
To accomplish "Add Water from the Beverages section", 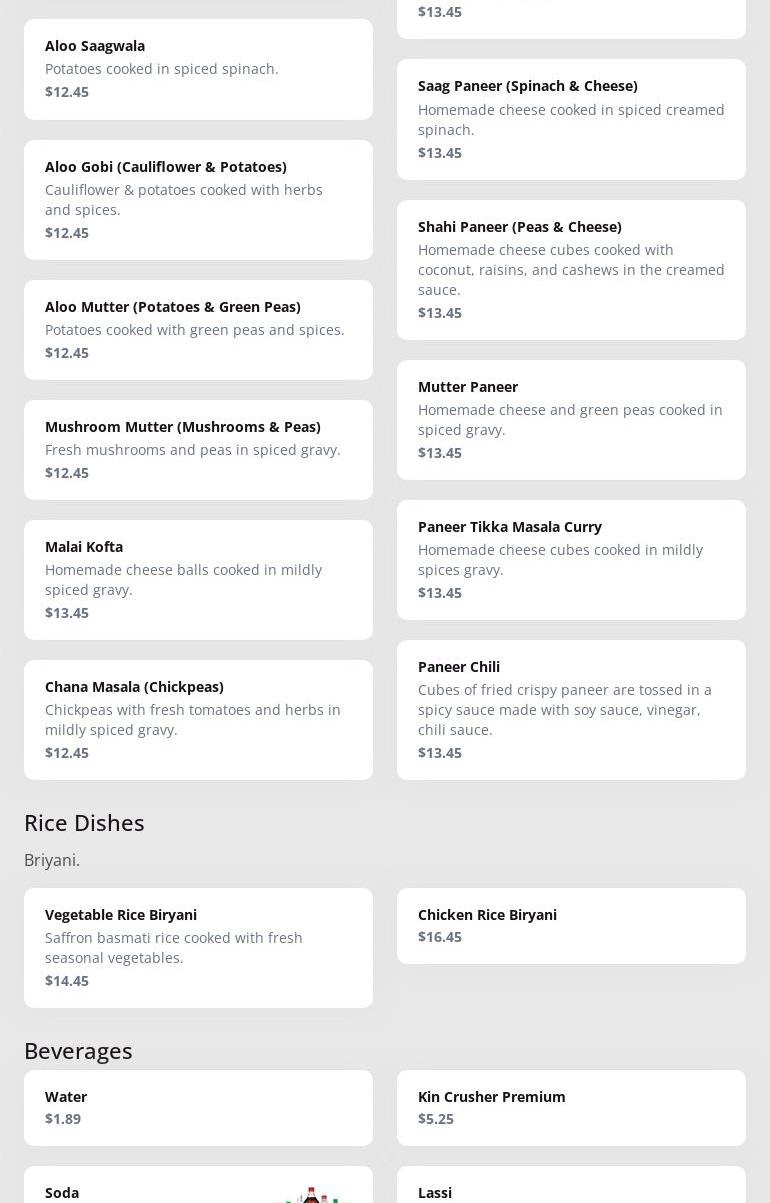I will (x=198, y=1107).
